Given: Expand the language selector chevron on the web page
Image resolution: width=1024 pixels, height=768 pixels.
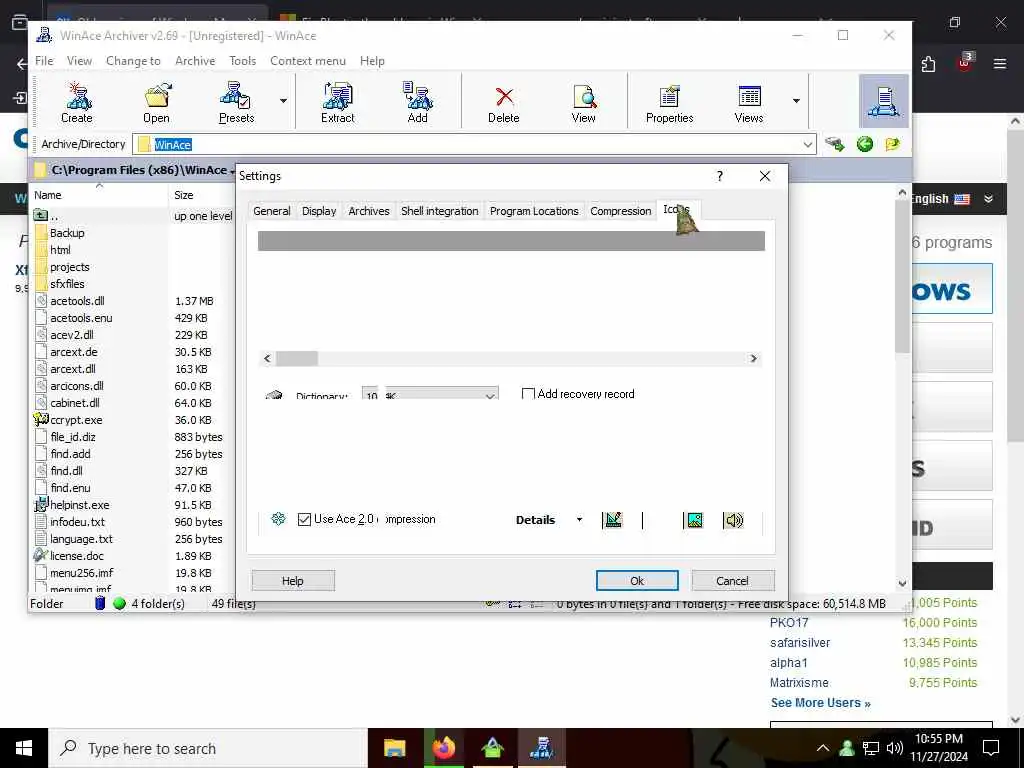Looking at the screenshot, I should (989, 199).
